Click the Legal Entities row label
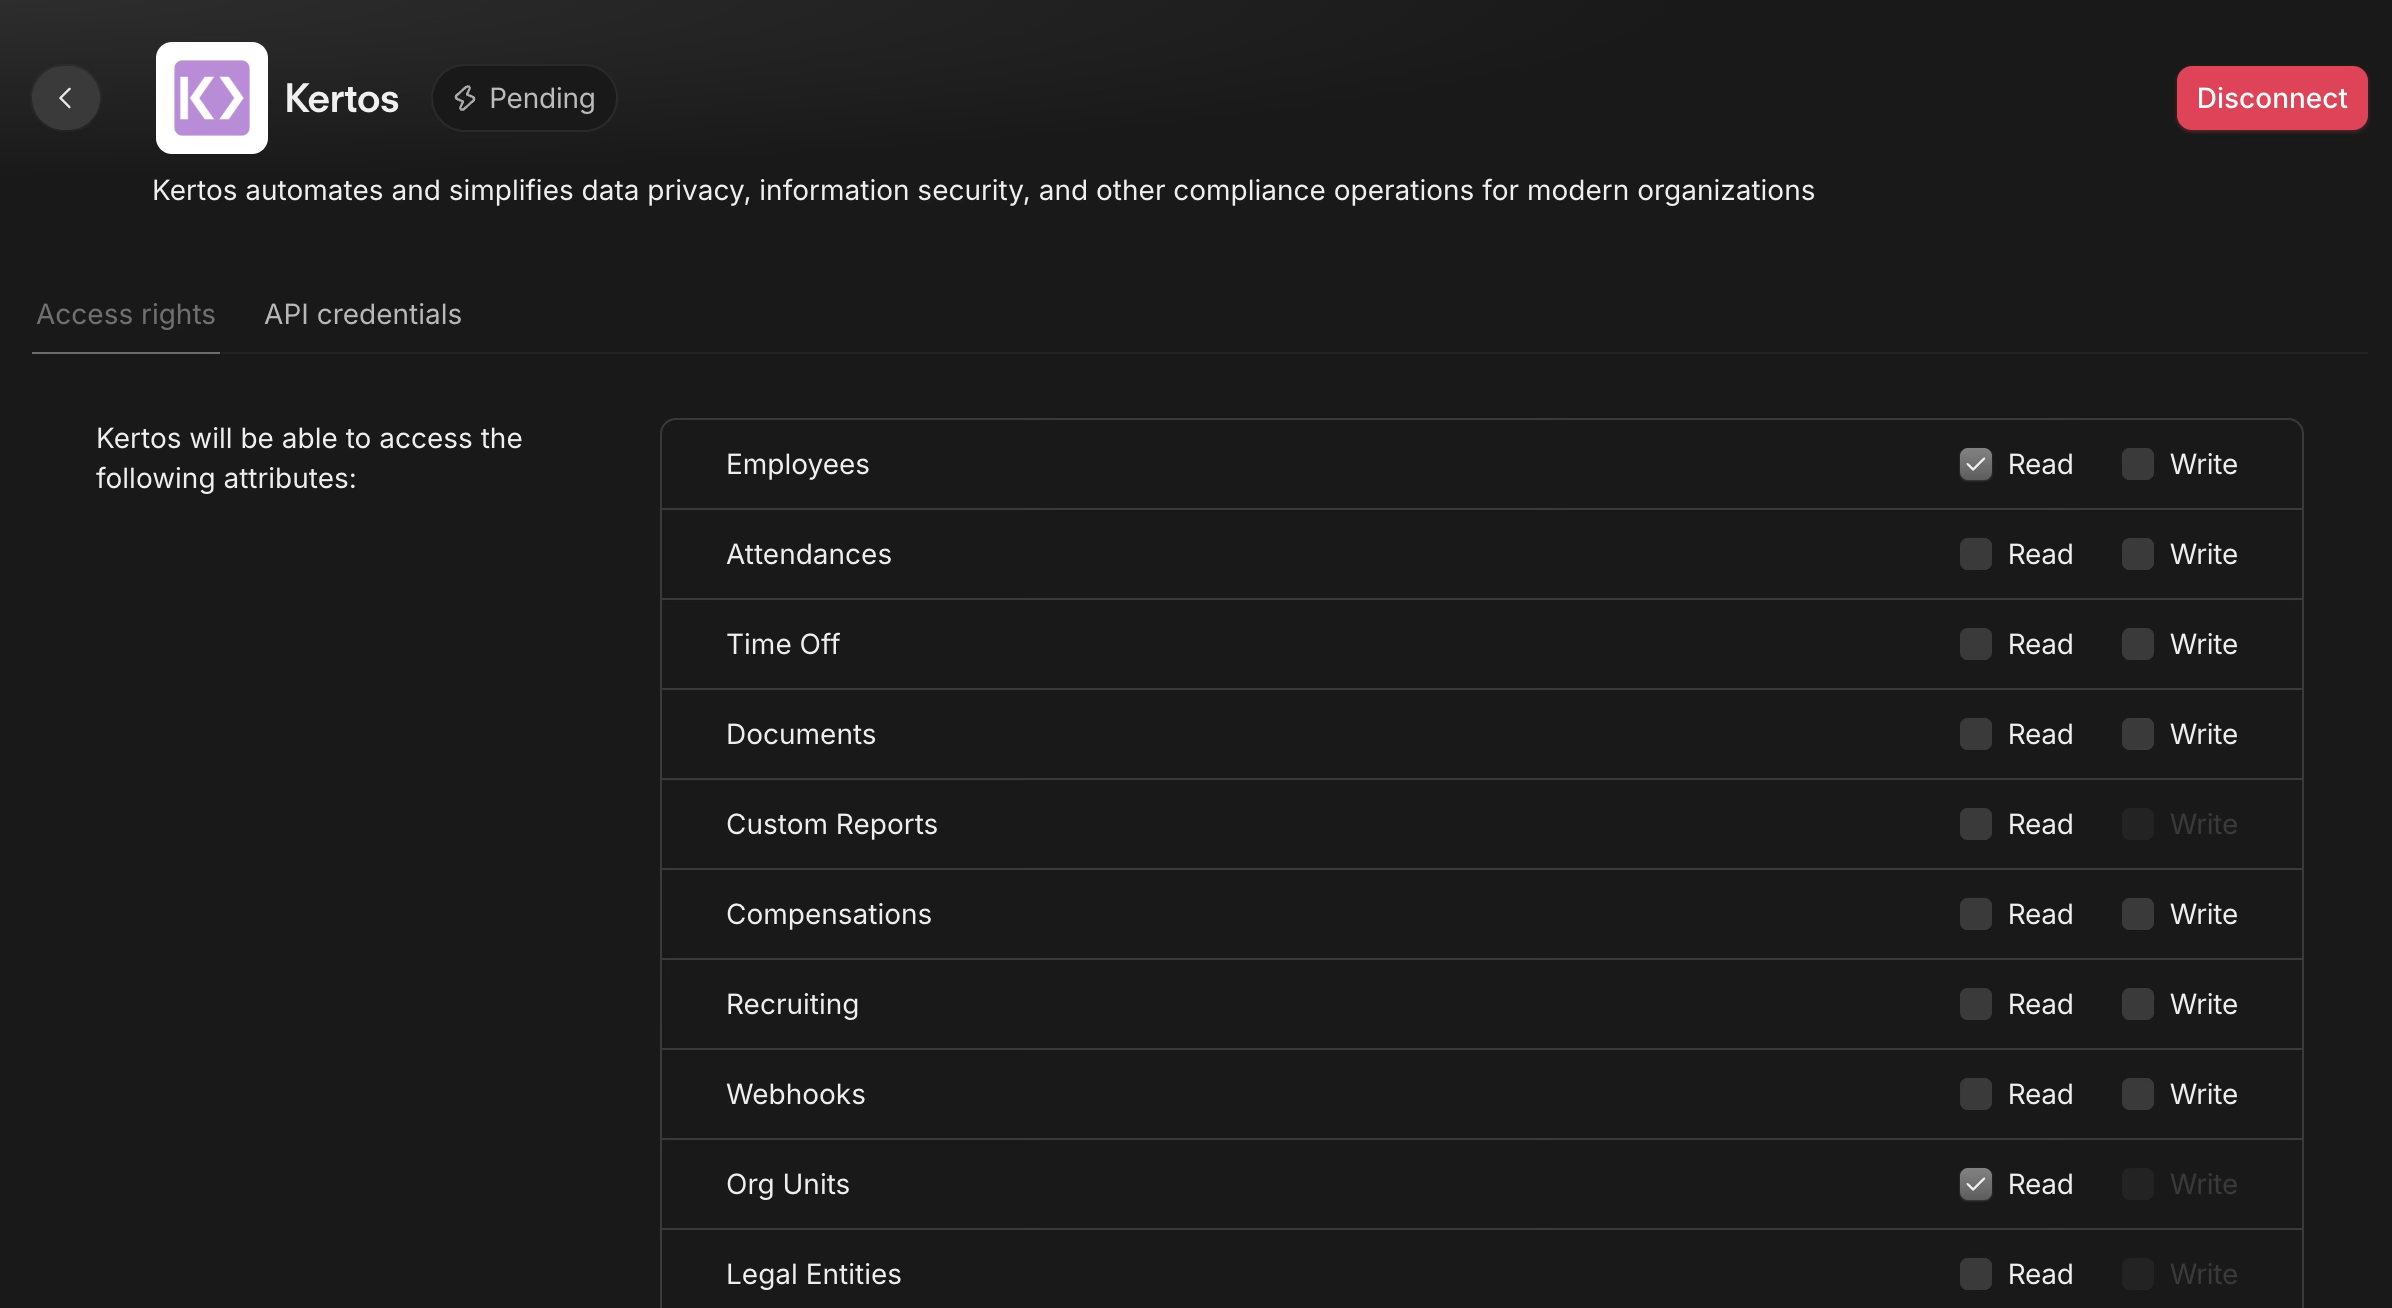The height and width of the screenshot is (1308, 2392). pyautogui.click(x=814, y=1274)
